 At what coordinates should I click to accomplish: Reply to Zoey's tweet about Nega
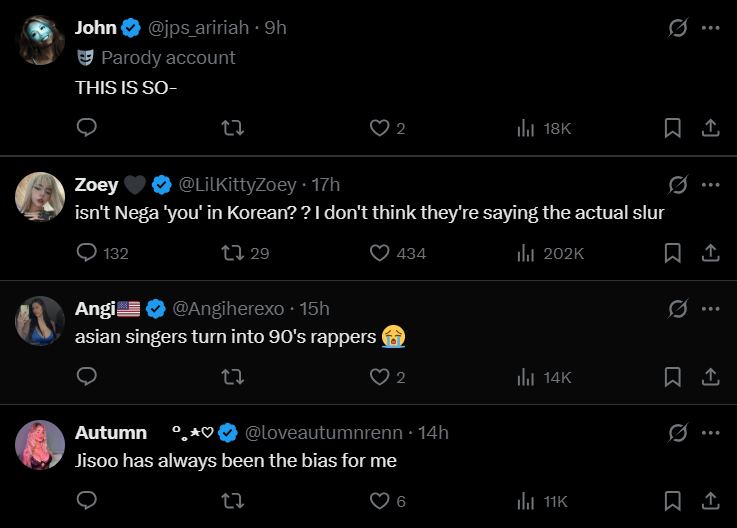[x=87, y=253]
